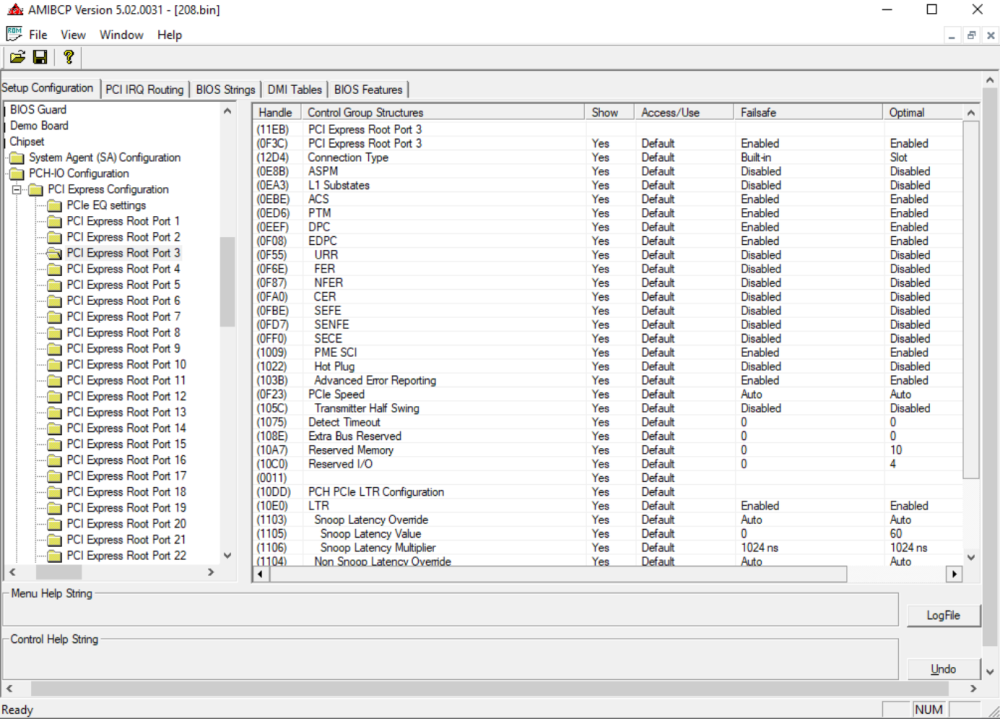Screen dimensions: 1000x719
Task: Select folder icon for PCI Express Root Port 6
Action: pos(55,301)
